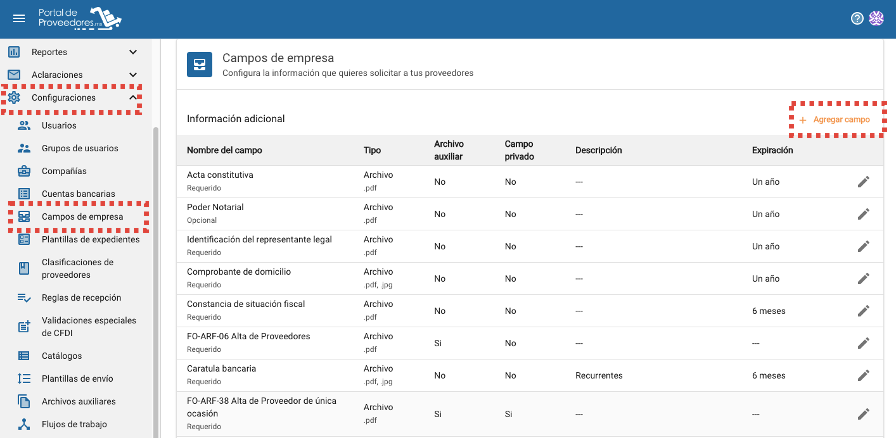Select Campos de empresa in sidebar
This screenshot has height=438, width=896.
click(x=82, y=217)
